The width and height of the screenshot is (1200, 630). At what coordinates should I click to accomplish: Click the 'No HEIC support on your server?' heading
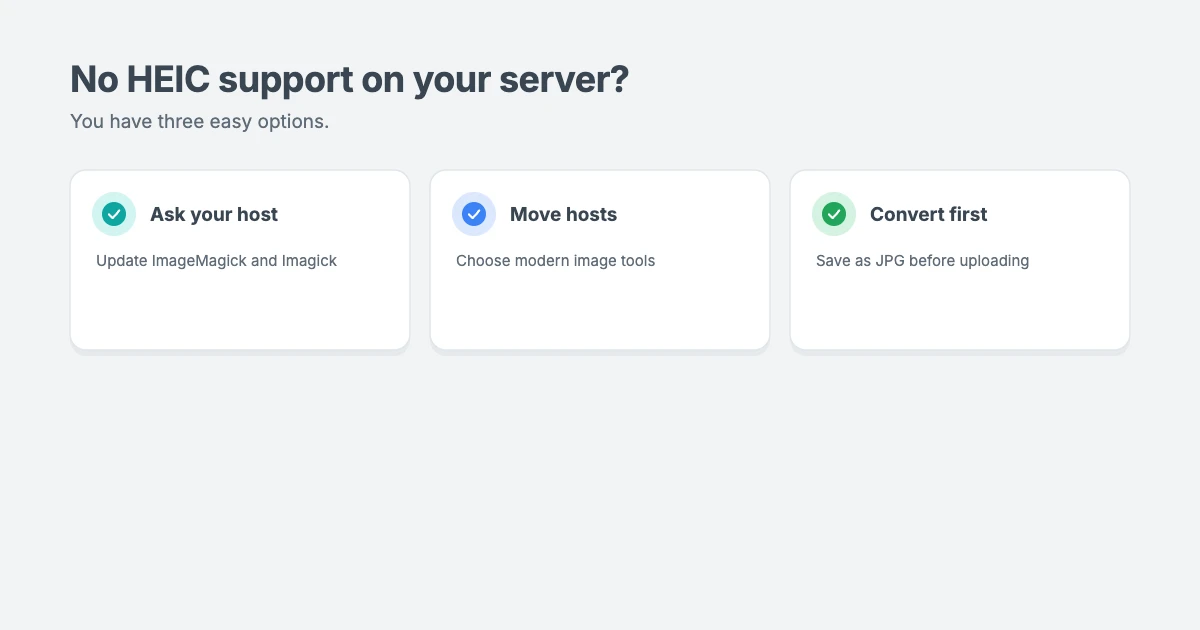350,79
